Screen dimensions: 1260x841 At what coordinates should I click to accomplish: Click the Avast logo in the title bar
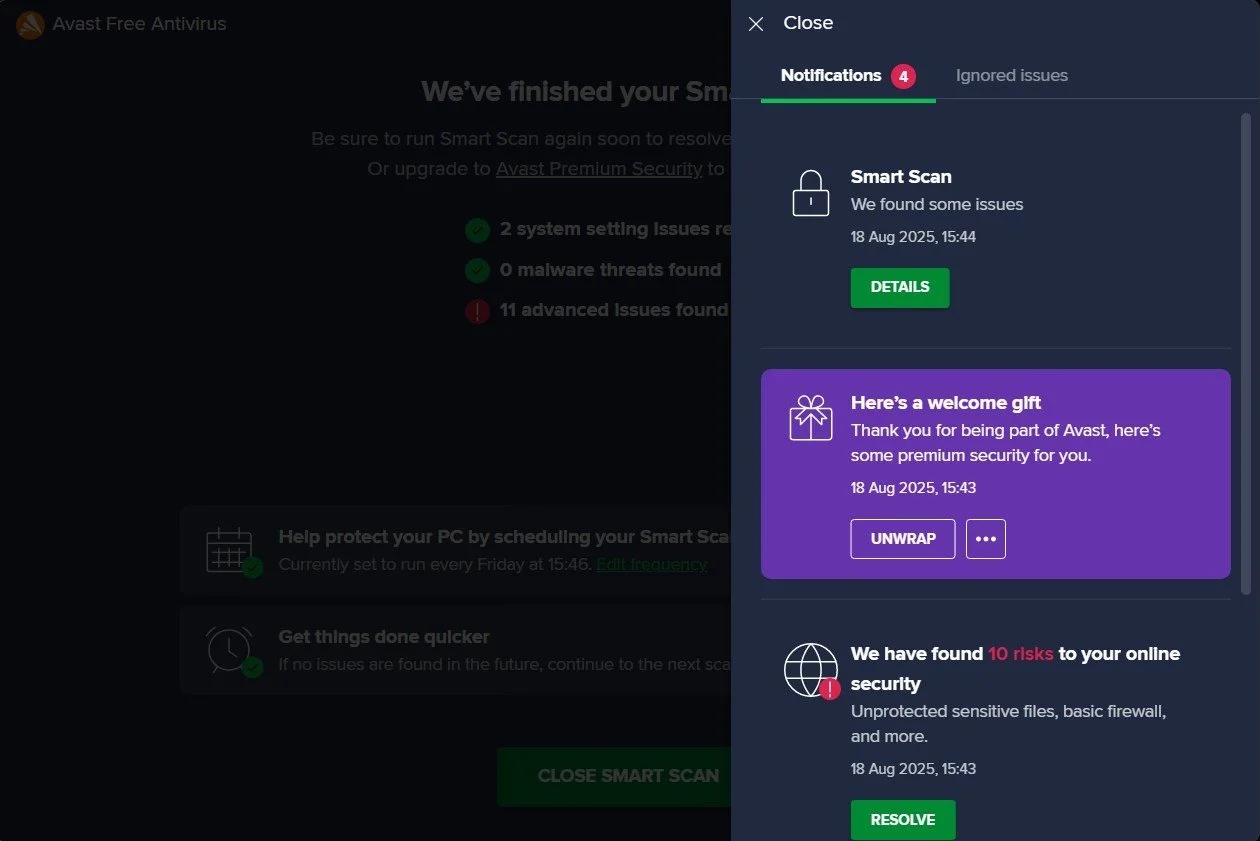pos(29,24)
